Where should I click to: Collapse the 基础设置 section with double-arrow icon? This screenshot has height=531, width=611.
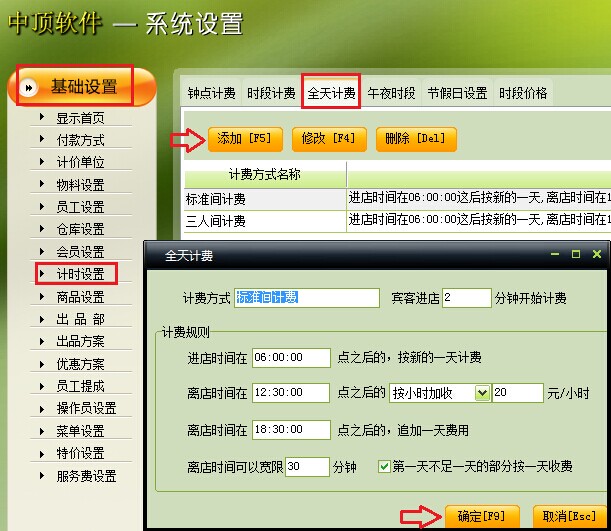pos(29,88)
